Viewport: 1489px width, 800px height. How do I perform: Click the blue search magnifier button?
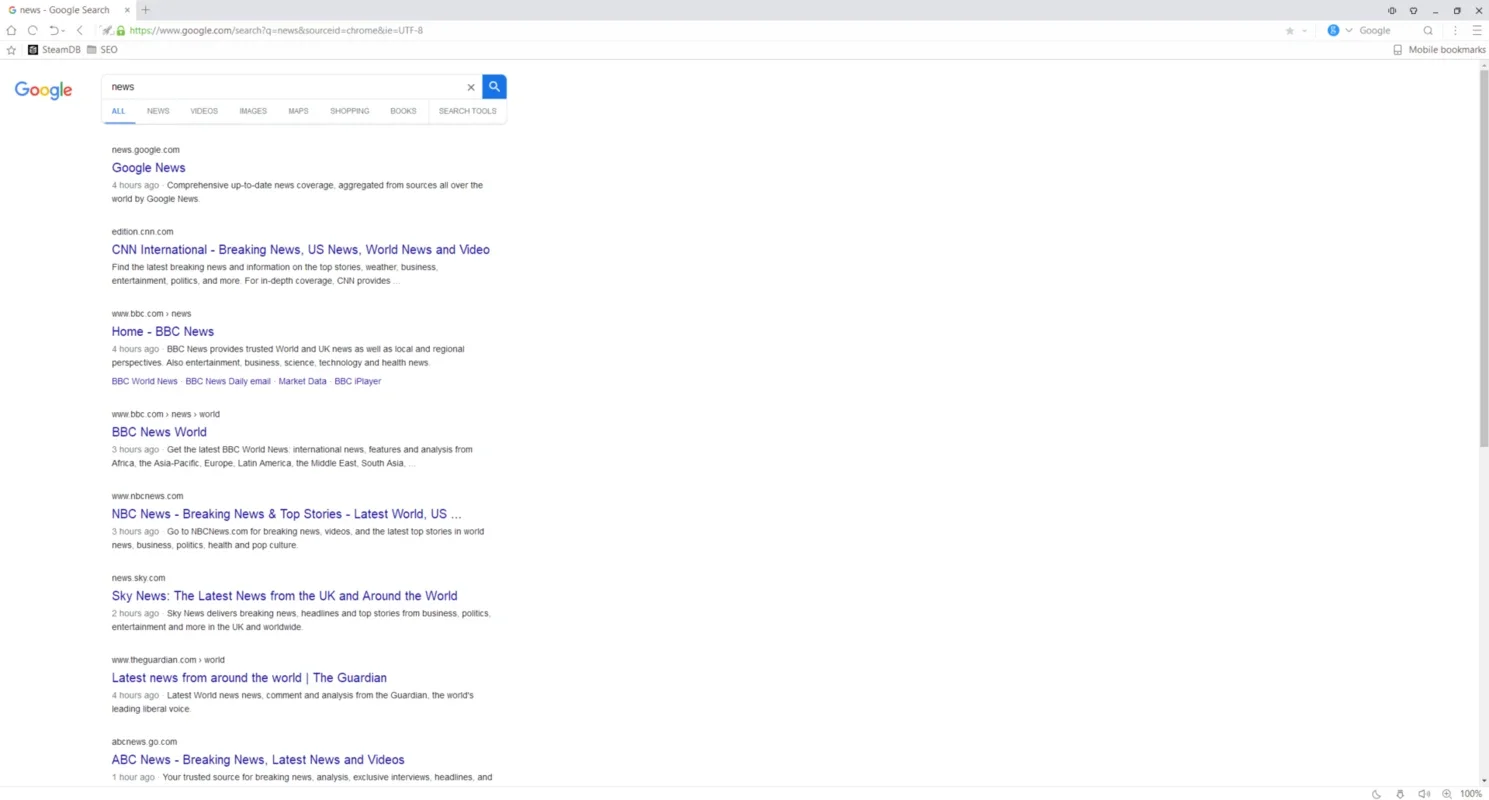[494, 86]
